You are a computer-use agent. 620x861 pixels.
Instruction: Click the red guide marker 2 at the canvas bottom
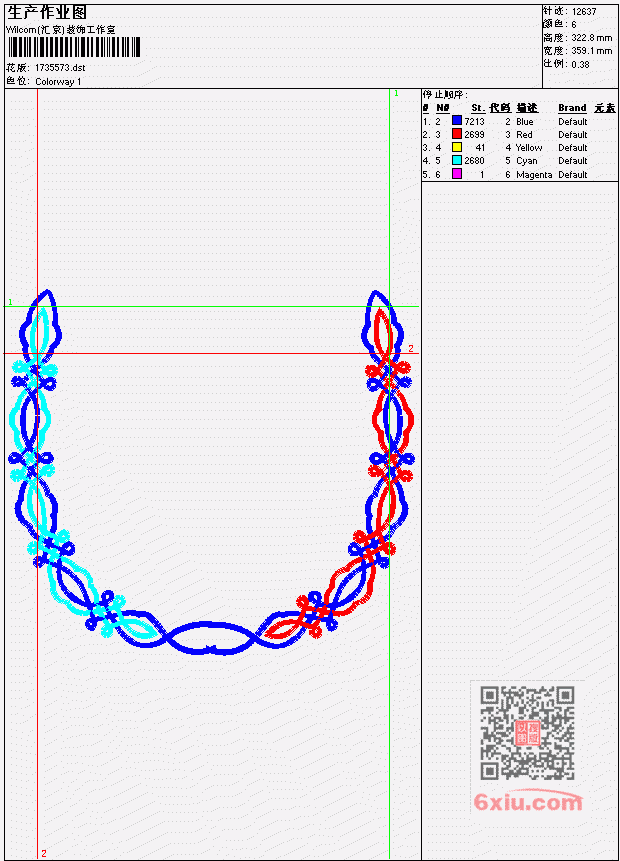point(44,853)
